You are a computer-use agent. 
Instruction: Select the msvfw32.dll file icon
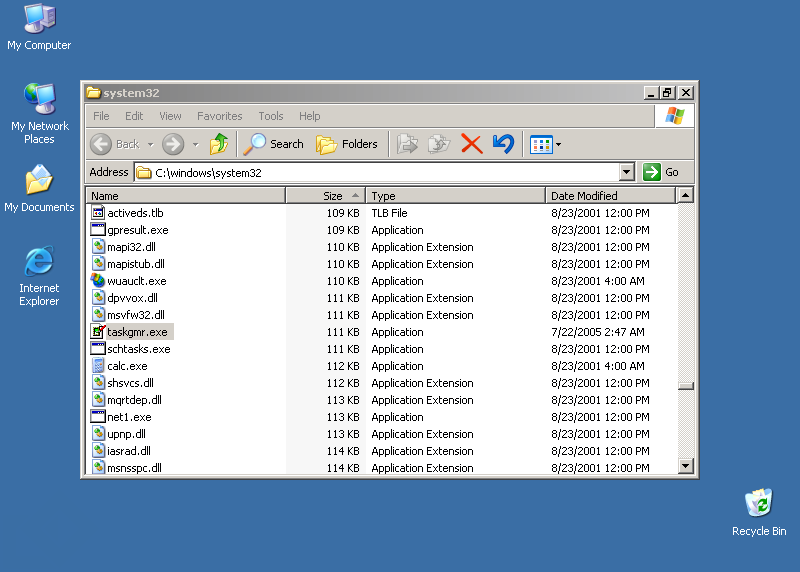[x=98, y=314]
